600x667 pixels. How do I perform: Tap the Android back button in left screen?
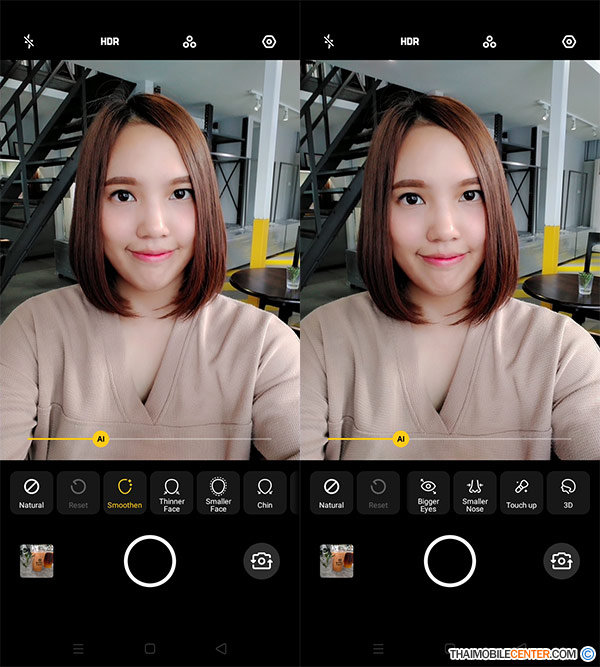pos(221,648)
